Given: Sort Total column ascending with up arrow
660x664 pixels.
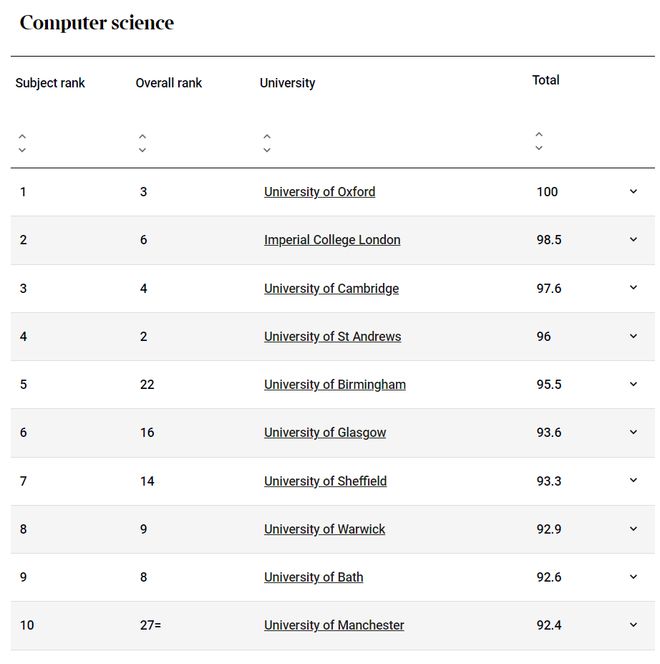Looking at the screenshot, I should pyautogui.click(x=539, y=134).
